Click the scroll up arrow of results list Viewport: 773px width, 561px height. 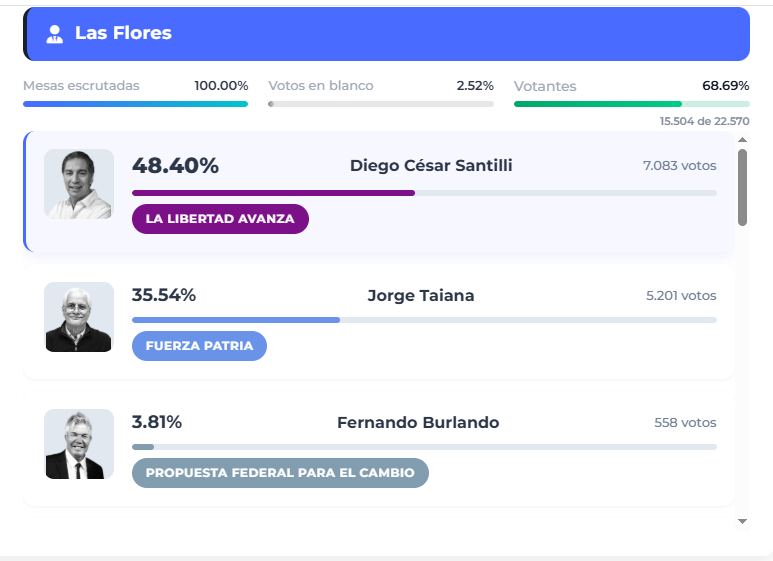pyautogui.click(x=742, y=142)
